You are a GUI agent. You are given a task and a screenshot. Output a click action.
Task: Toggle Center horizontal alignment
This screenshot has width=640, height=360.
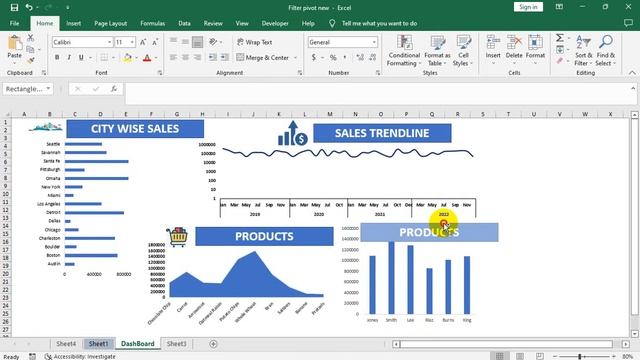[185, 58]
